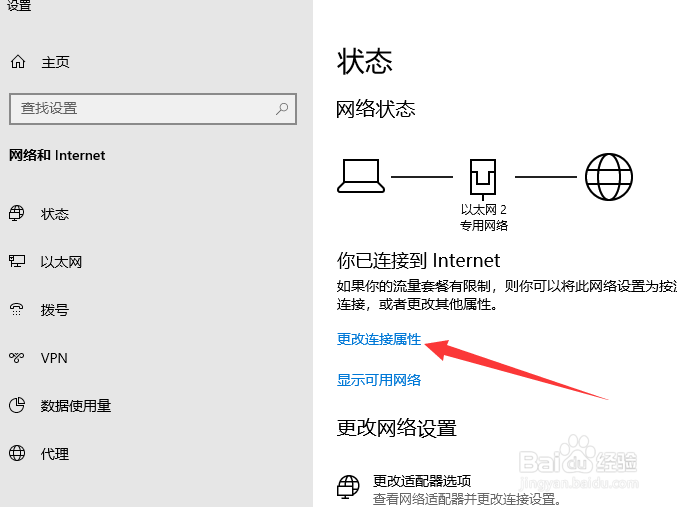Select 状态 in the sidebar
This screenshot has width=677, height=507.
point(55,214)
